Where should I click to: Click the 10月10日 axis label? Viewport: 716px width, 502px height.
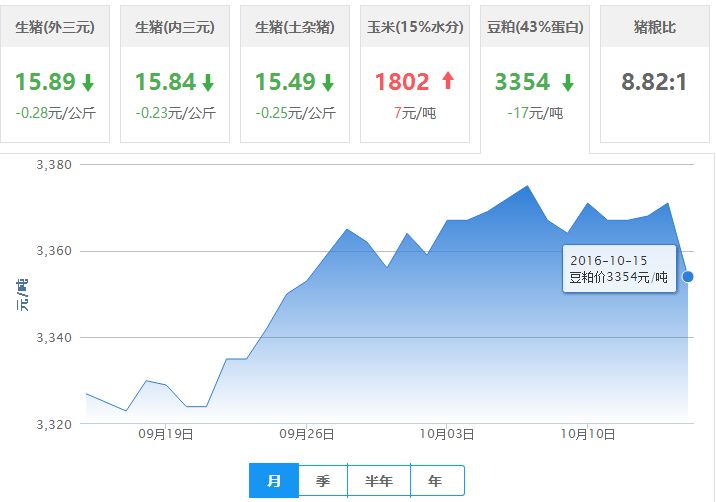click(x=588, y=434)
